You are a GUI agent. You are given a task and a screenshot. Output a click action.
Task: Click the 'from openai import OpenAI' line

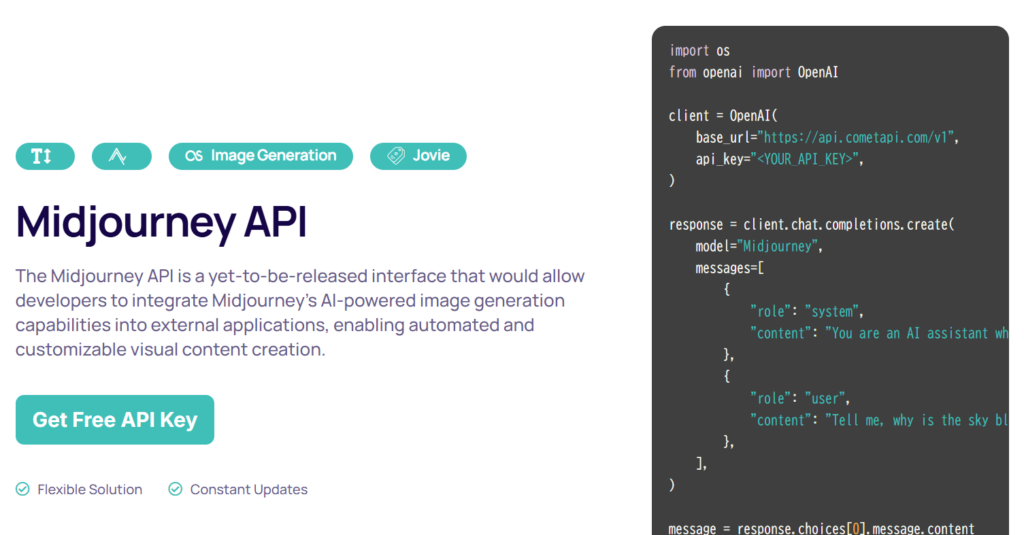[x=753, y=73]
